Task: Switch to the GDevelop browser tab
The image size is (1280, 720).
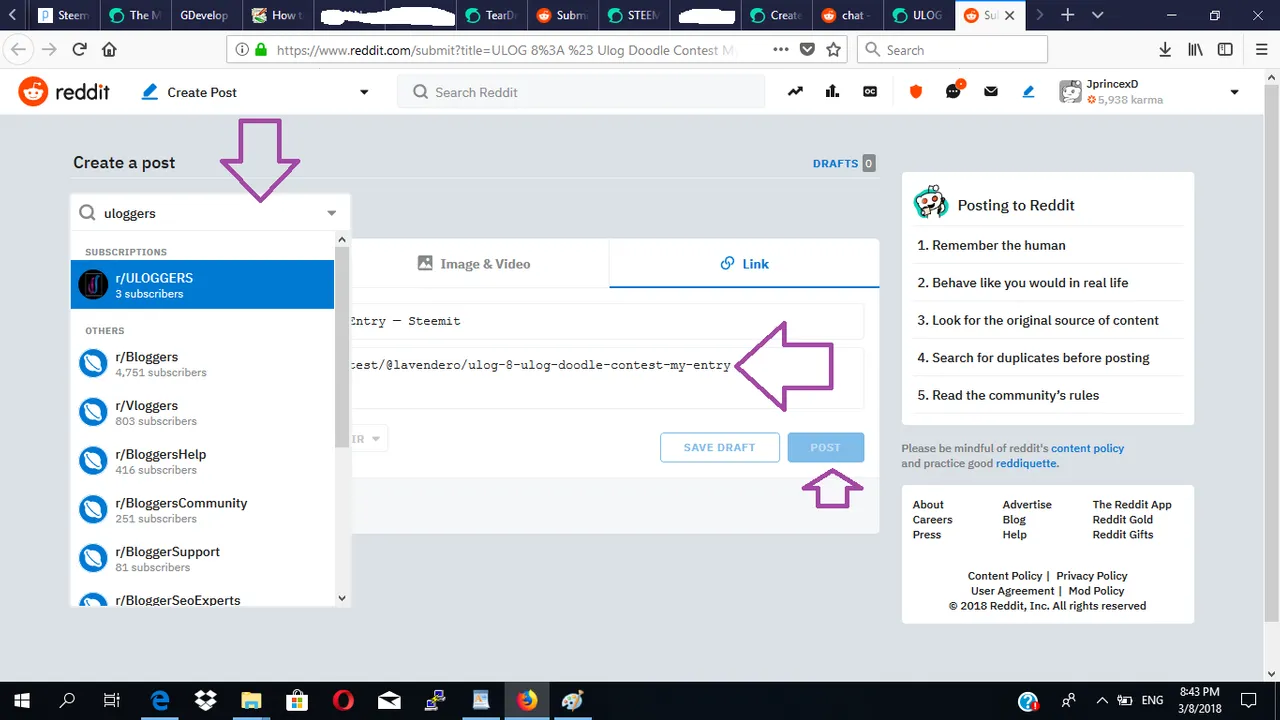Action: (x=205, y=15)
